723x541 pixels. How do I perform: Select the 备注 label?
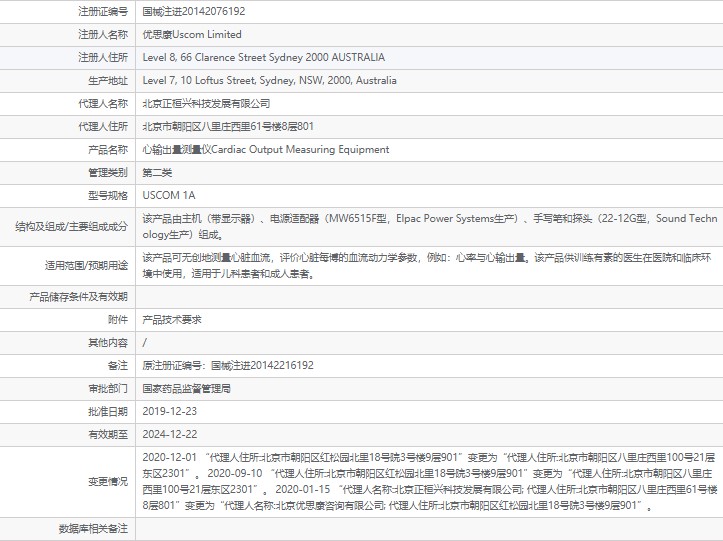[x=118, y=366]
